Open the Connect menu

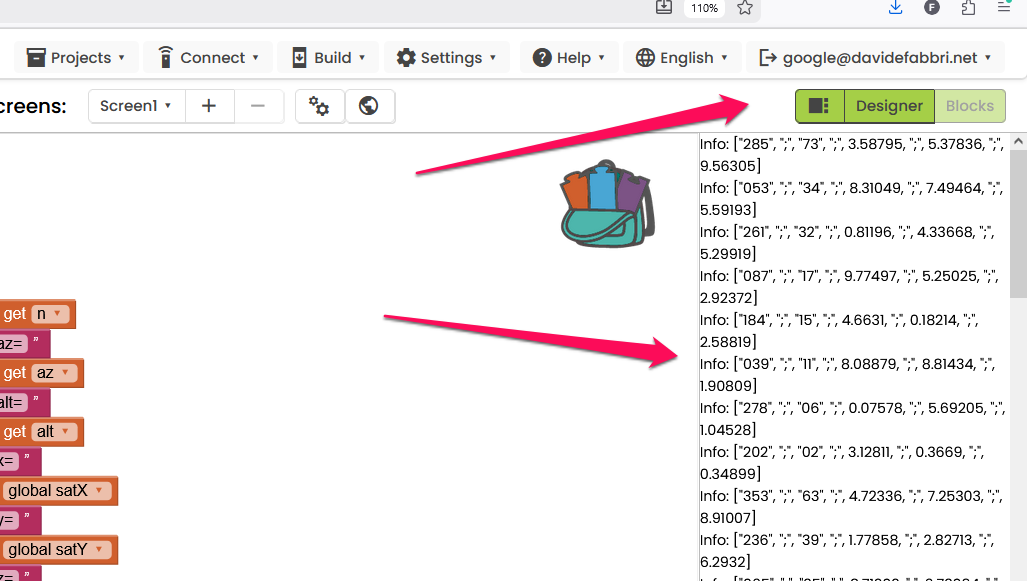pyautogui.click(x=208, y=58)
